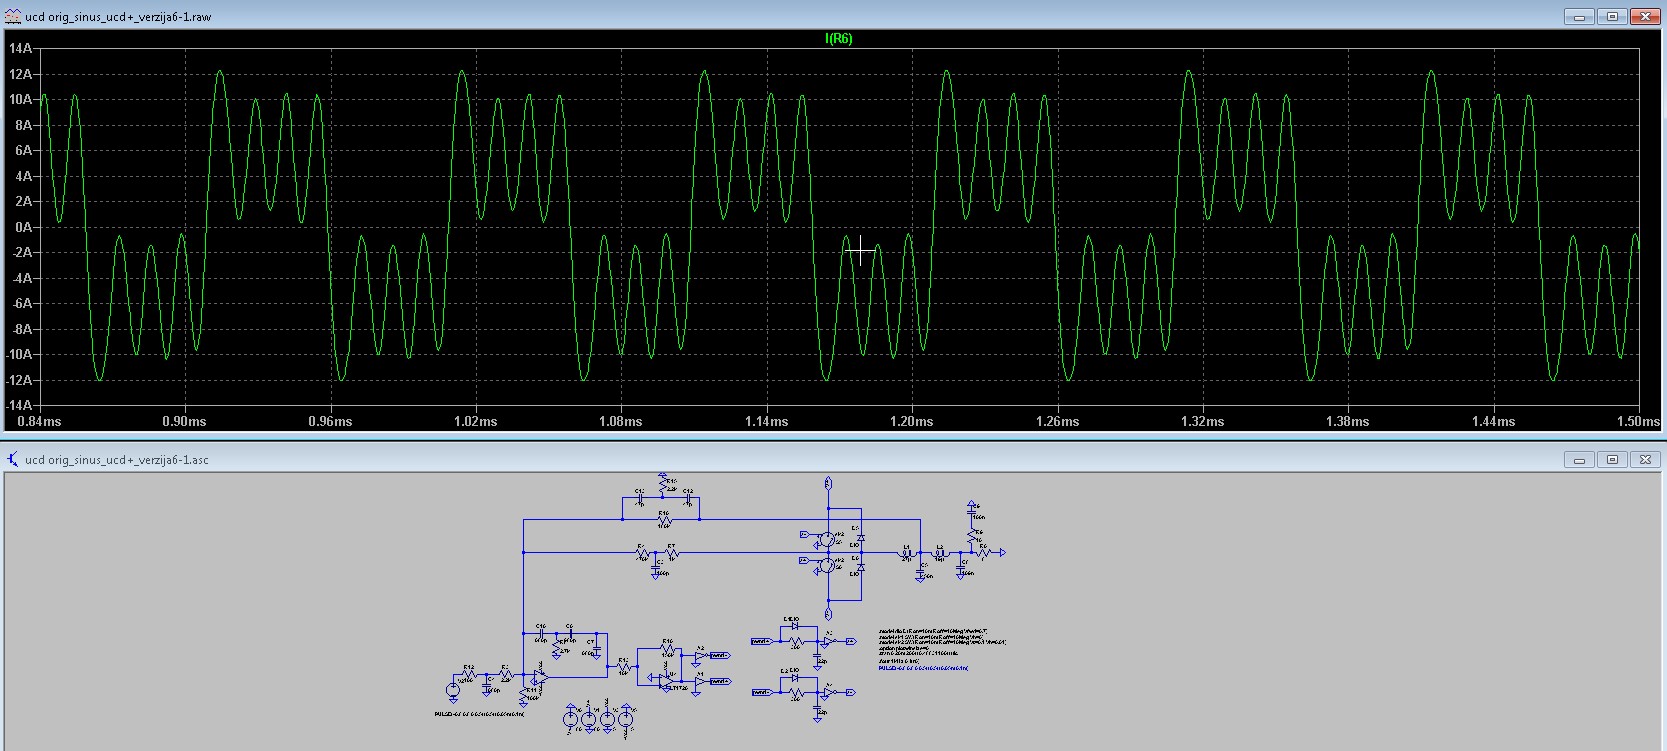Click the PULSE text under the input source
Viewport: 1667px width, 751px height.
479,714
